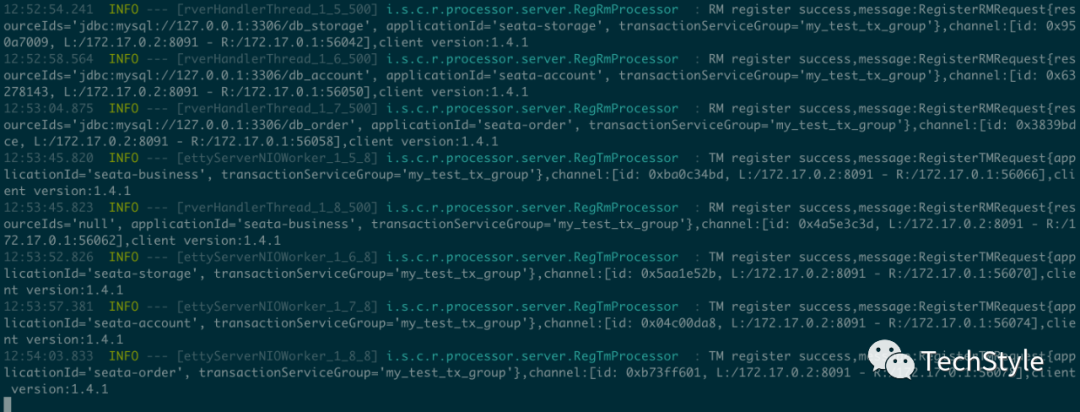
Task: Click the 12:54:03.833 timestamp
Action: point(48,356)
